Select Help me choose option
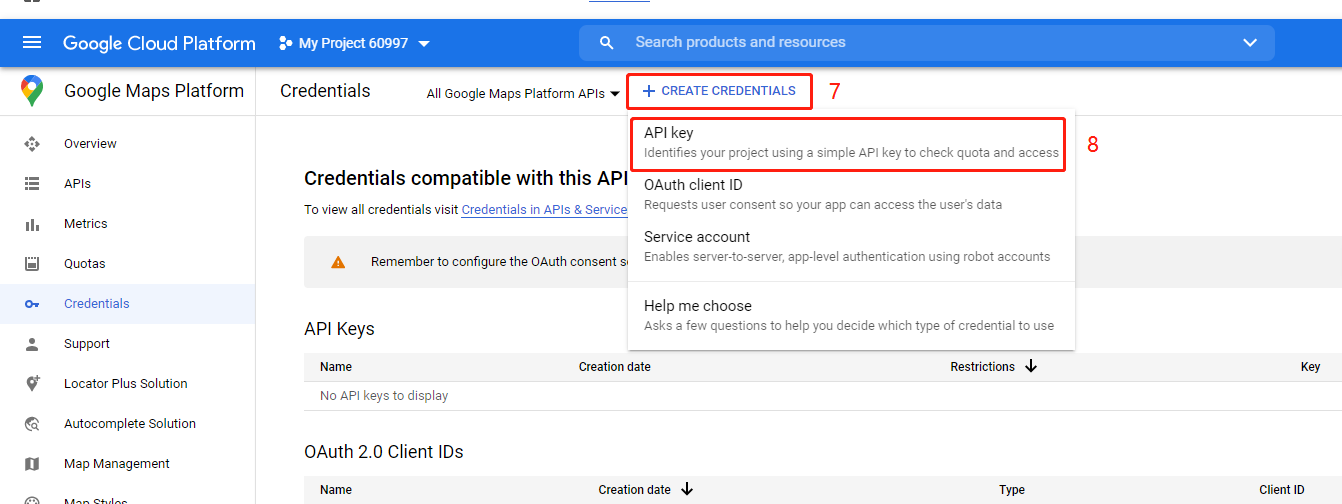The image size is (1342, 504). 851,316
